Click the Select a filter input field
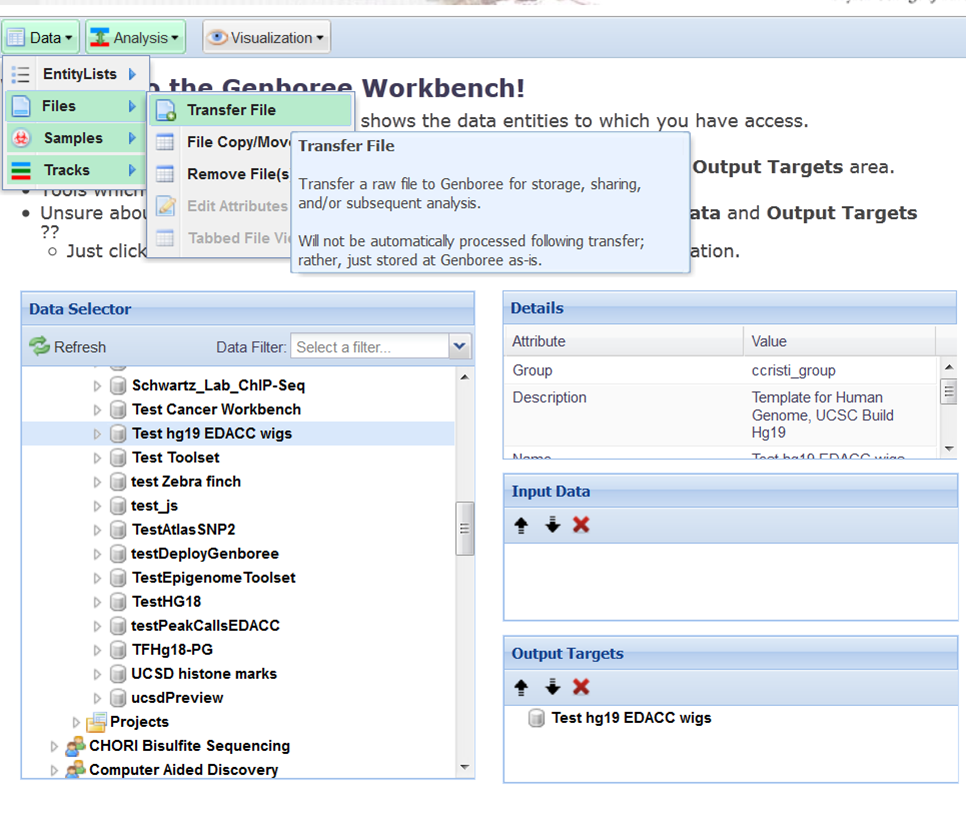Viewport: 966px width, 826px height. pyautogui.click(x=368, y=347)
